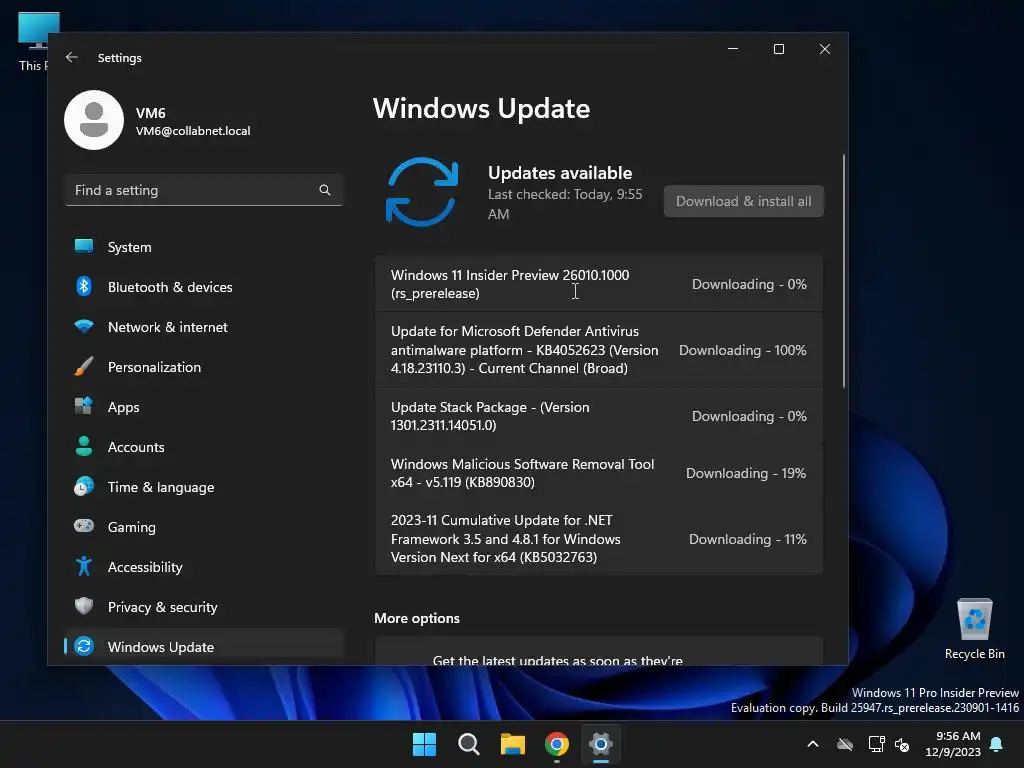This screenshot has width=1024, height=768.
Task: Select Update Stack Package row
Action: [x=599, y=416]
